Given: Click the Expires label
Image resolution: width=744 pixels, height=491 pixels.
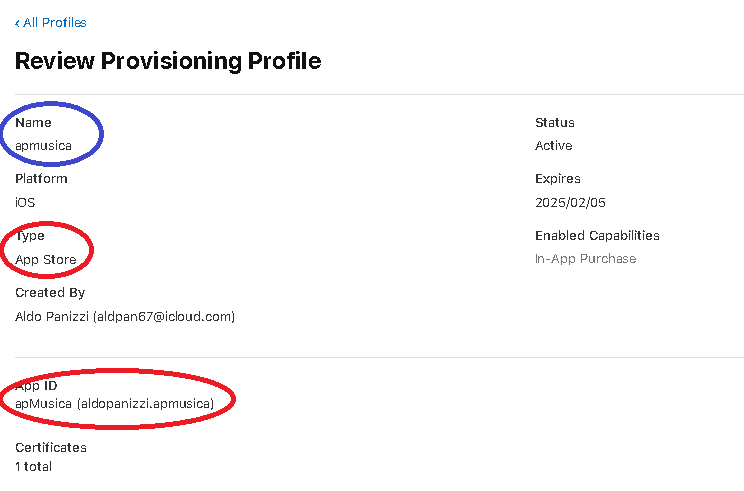Looking at the screenshot, I should coord(558,179).
